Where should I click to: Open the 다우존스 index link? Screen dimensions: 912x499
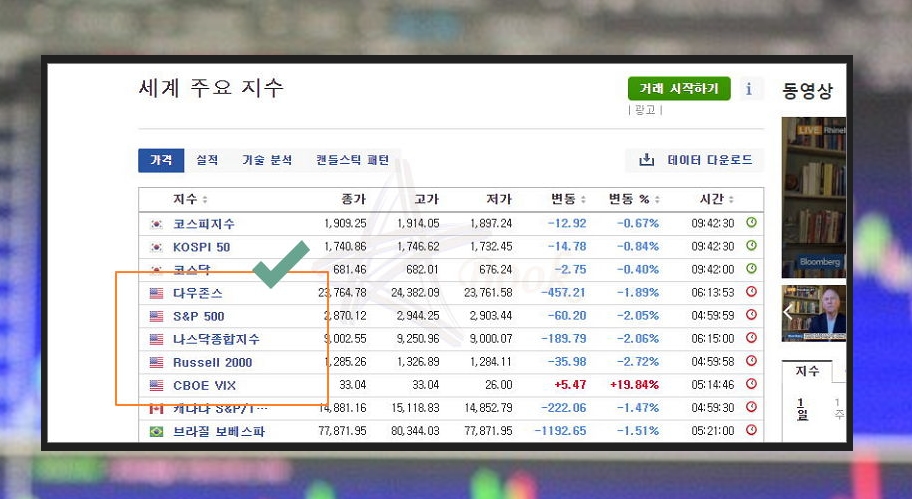pyautogui.click(x=198, y=293)
